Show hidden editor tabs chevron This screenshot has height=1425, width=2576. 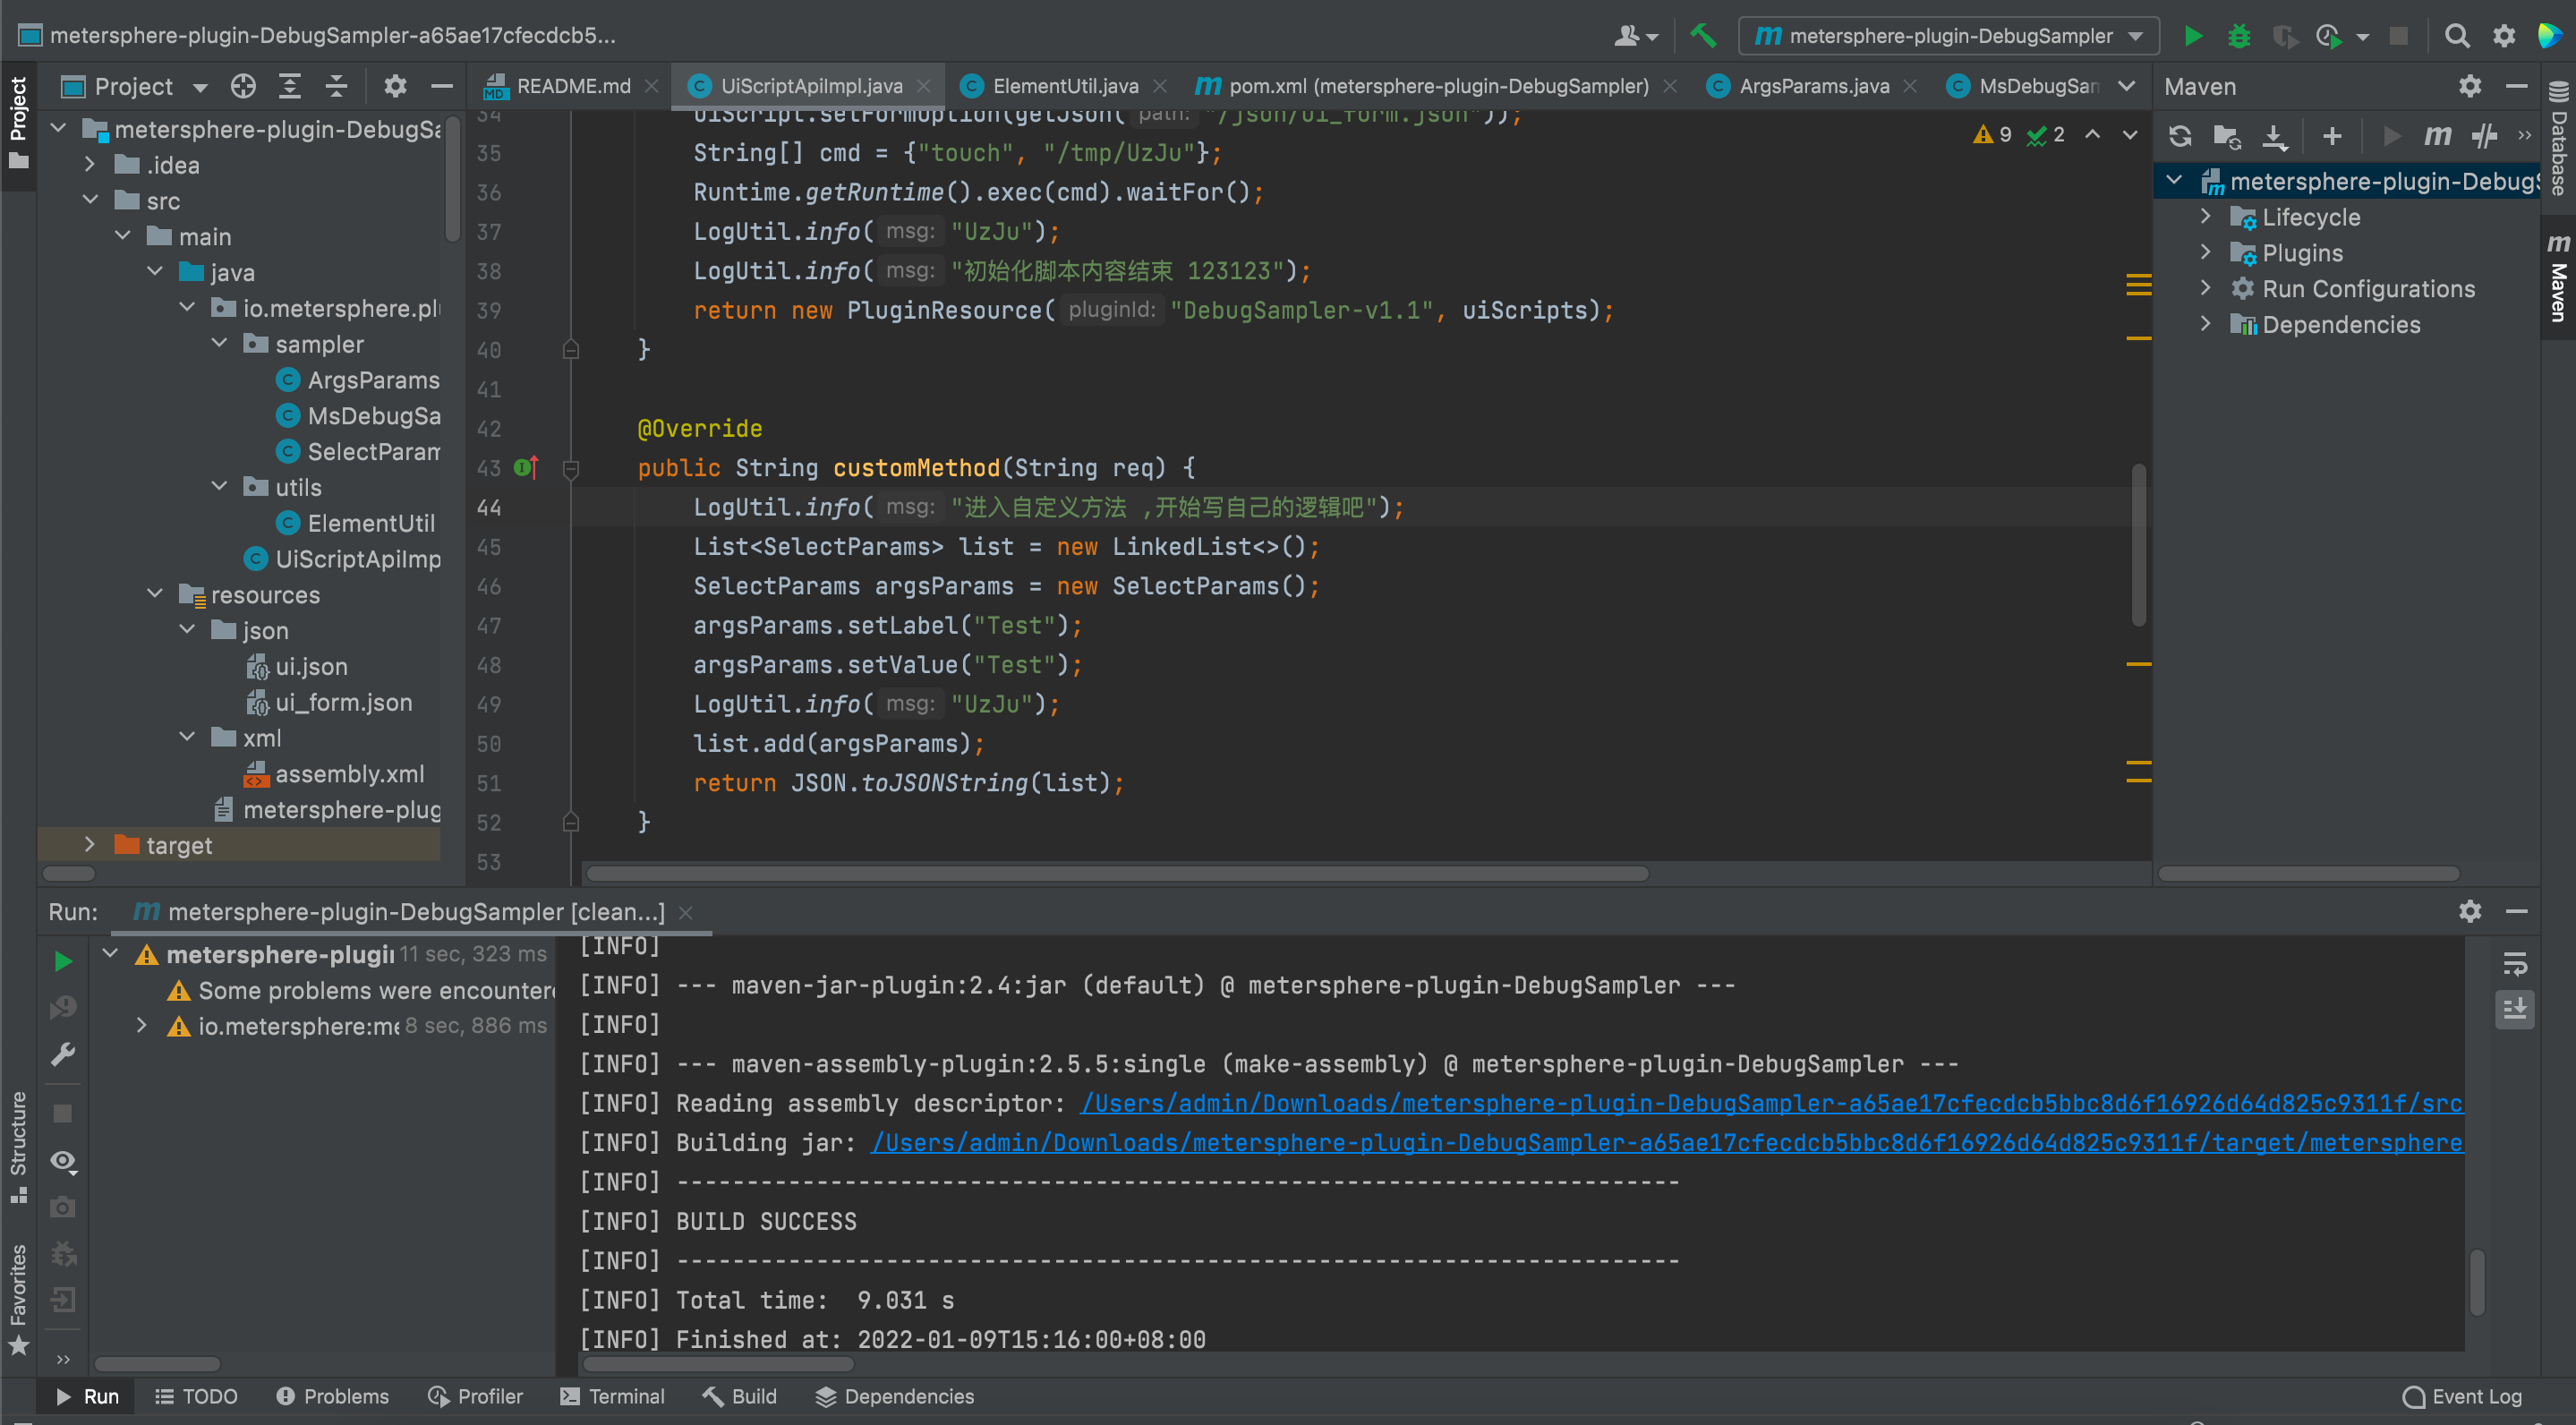click(2127, 86)
